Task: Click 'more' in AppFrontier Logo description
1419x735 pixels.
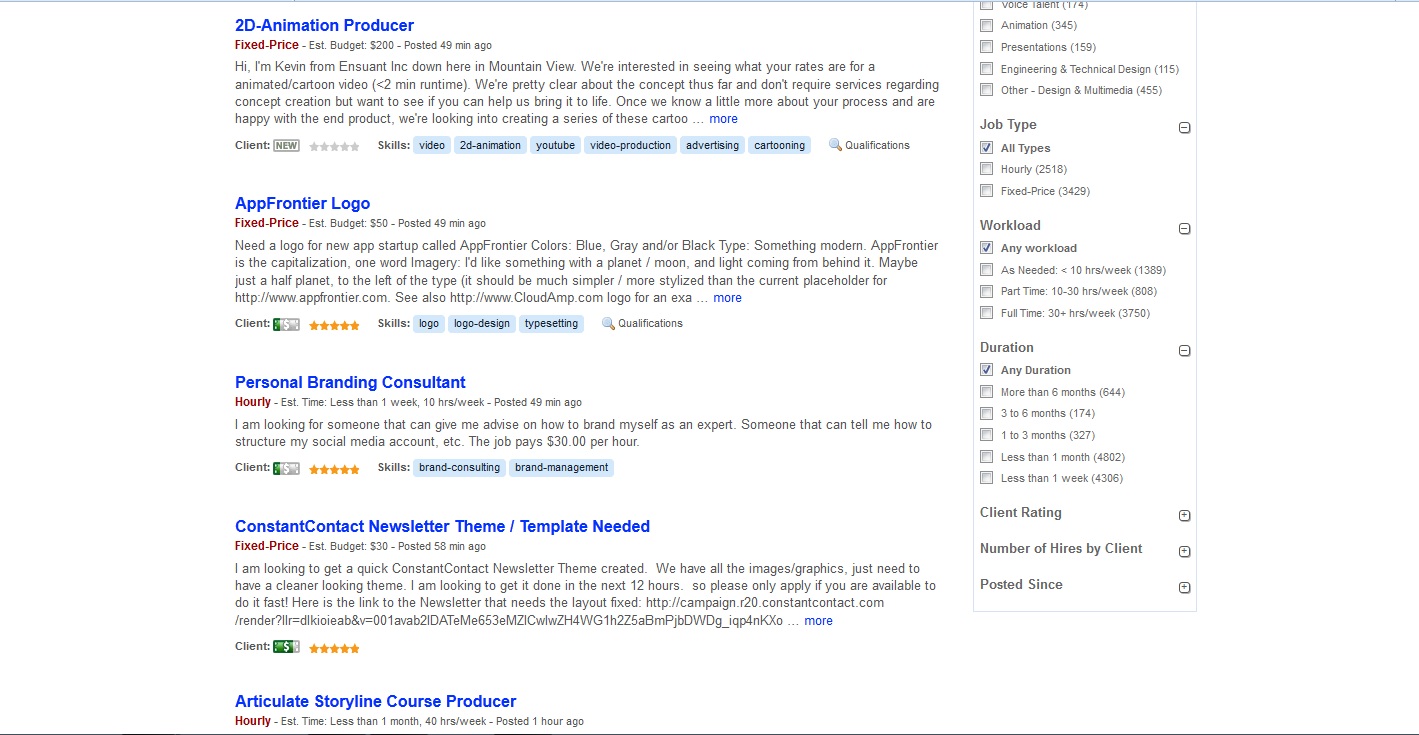Action: coord(727,298)
